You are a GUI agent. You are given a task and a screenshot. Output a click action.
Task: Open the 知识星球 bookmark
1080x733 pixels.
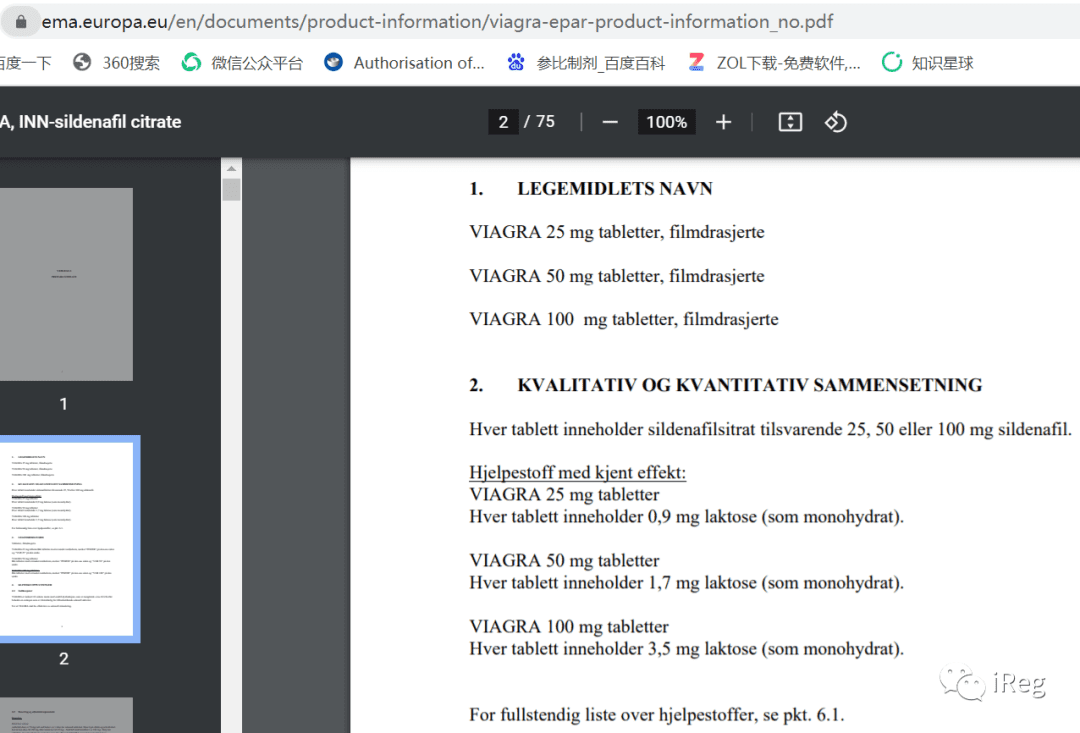pyautogui.click(x=928, y=63)
